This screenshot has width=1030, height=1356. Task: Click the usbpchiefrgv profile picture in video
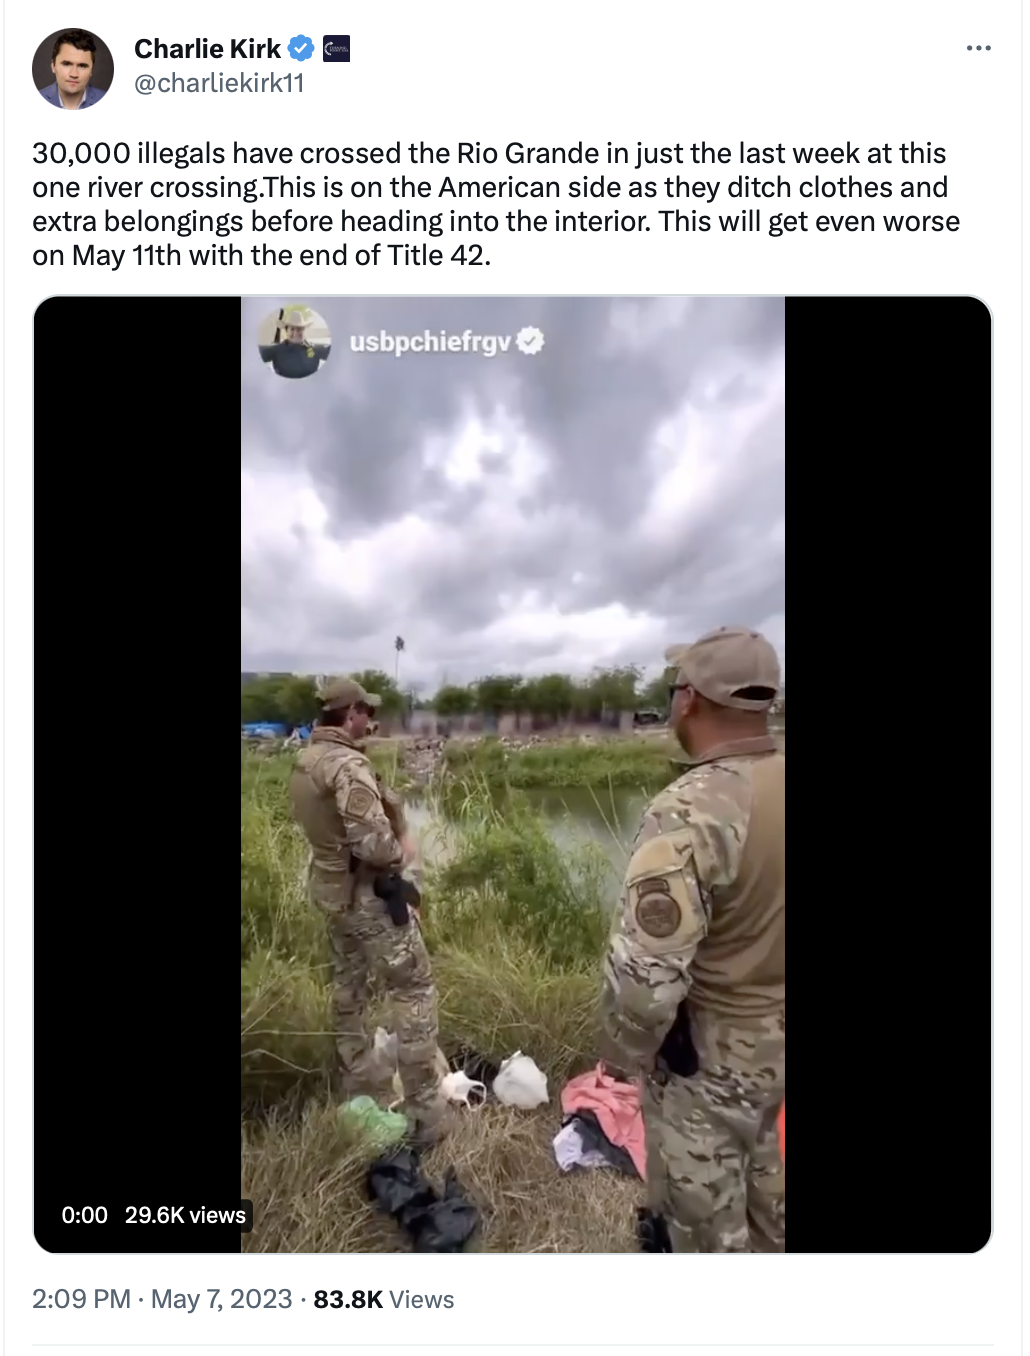(294, 341)
